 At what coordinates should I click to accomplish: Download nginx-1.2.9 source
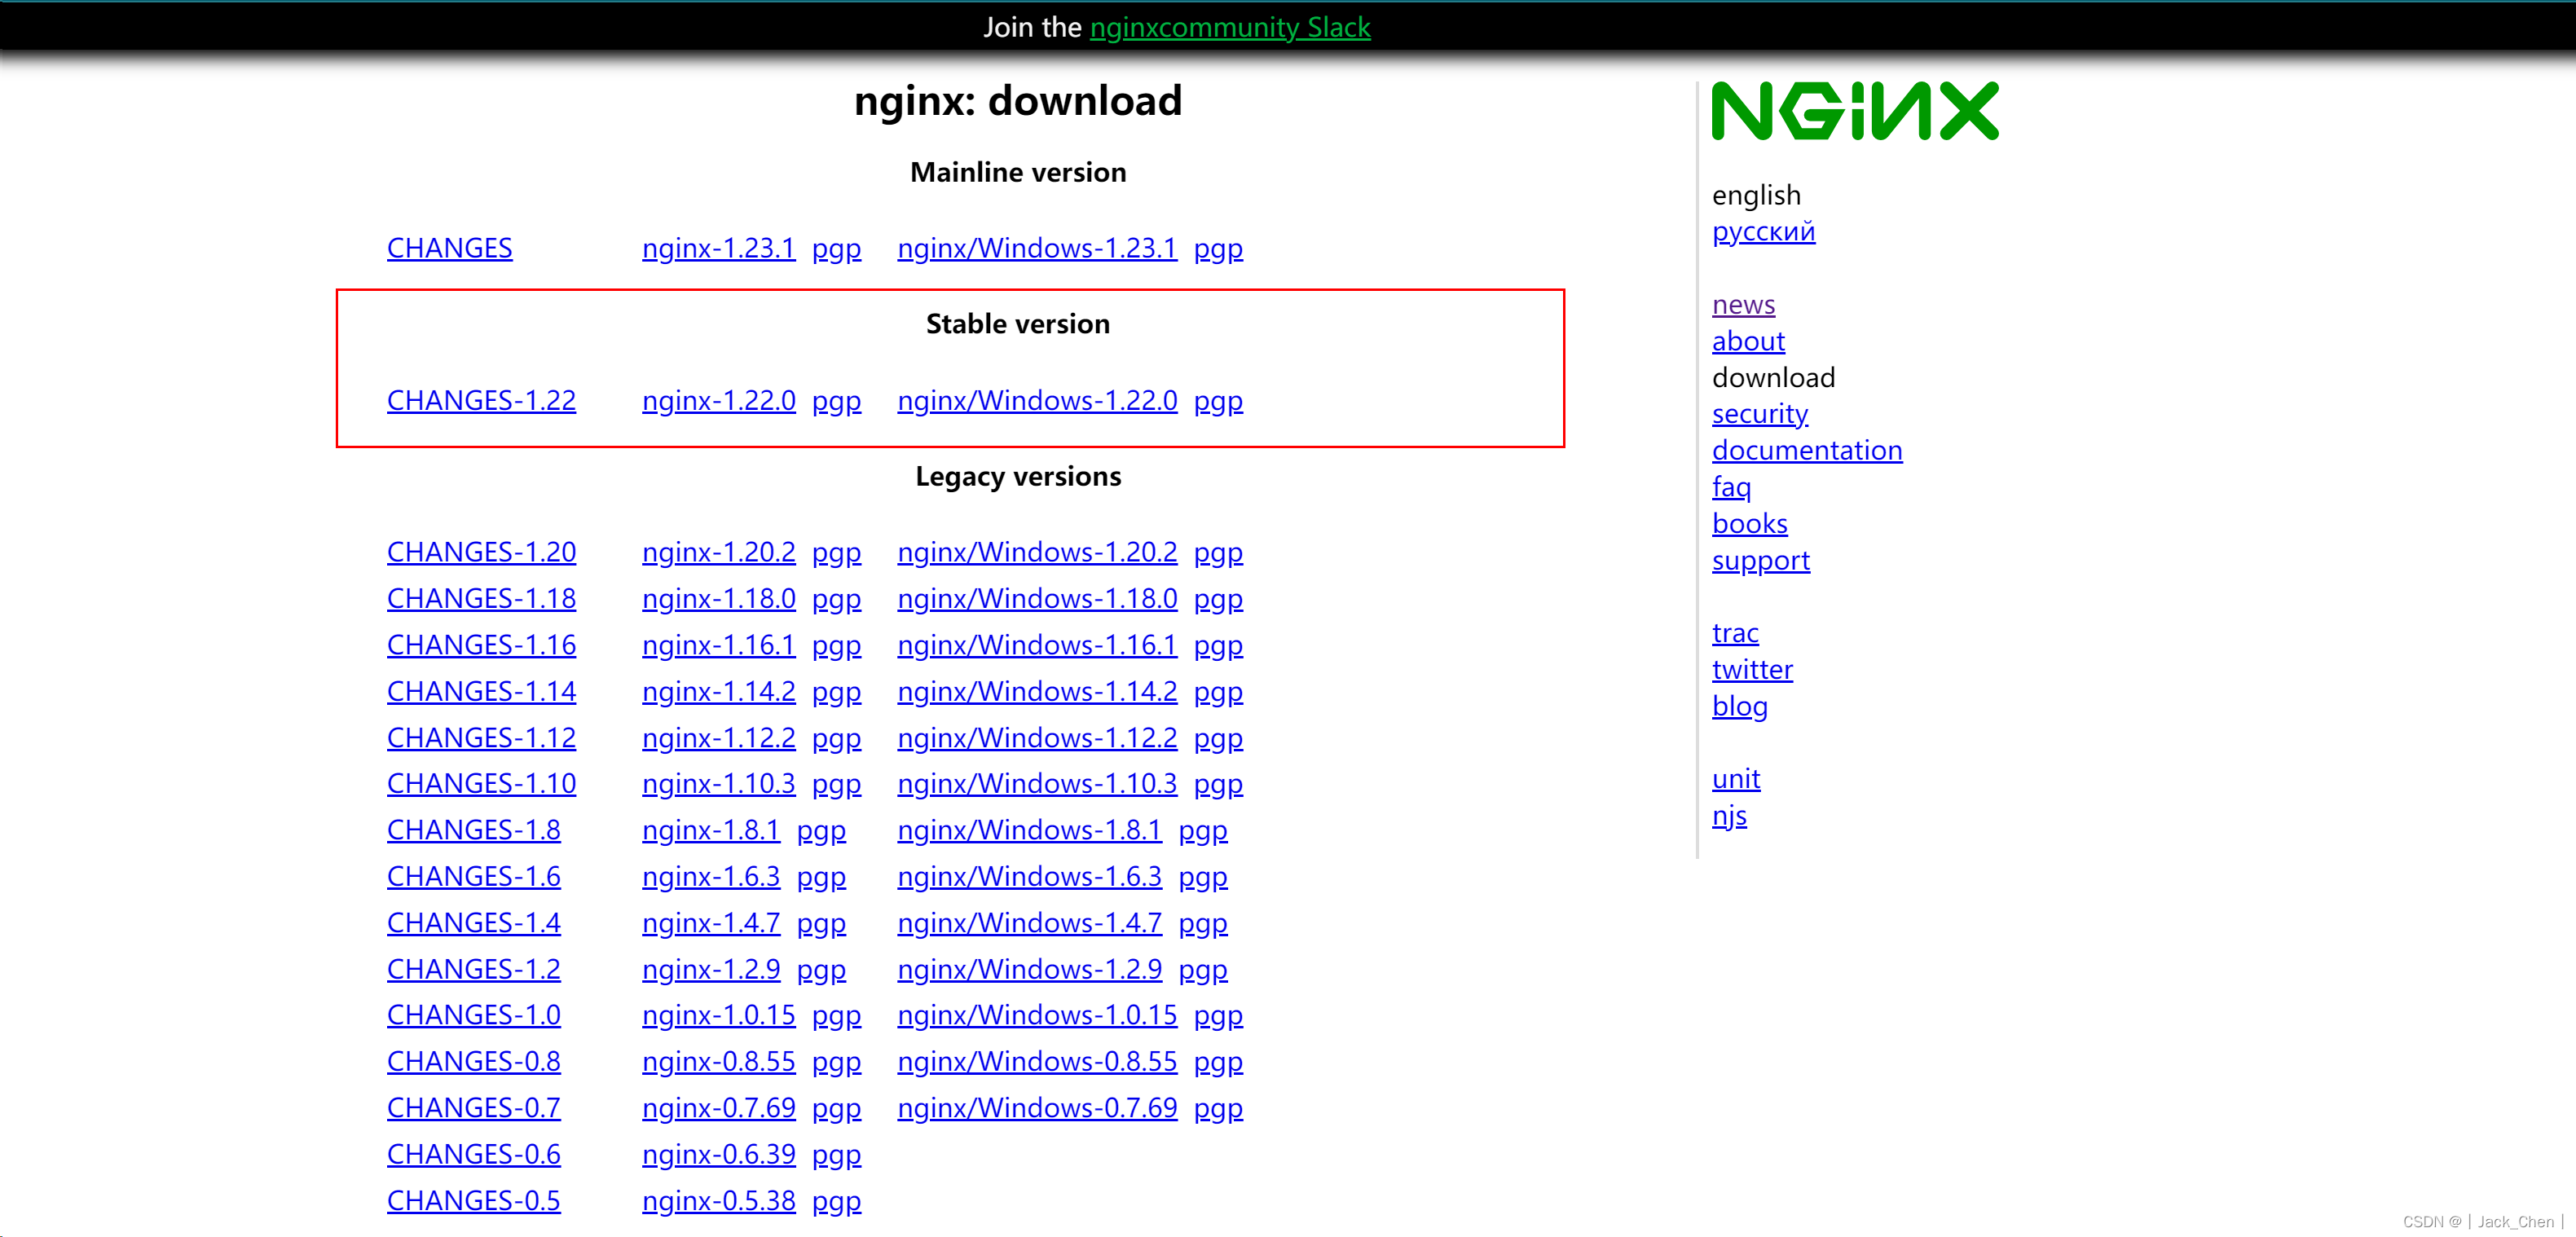point(711,969)
